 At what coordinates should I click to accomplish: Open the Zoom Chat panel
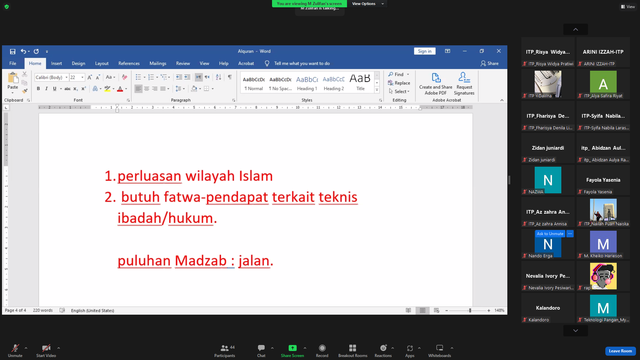tap(261, 351)
